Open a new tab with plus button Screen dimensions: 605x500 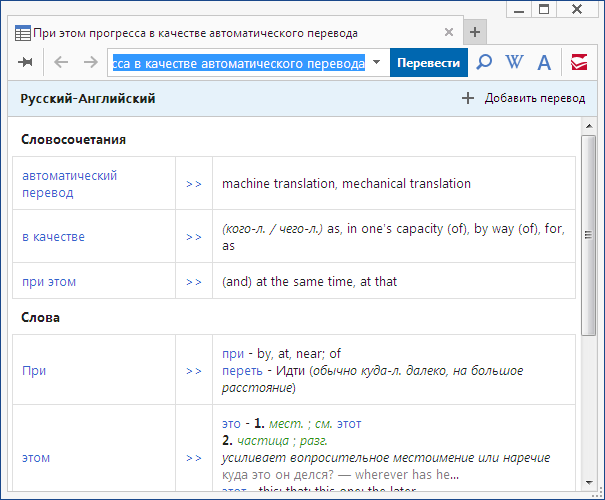475,32
